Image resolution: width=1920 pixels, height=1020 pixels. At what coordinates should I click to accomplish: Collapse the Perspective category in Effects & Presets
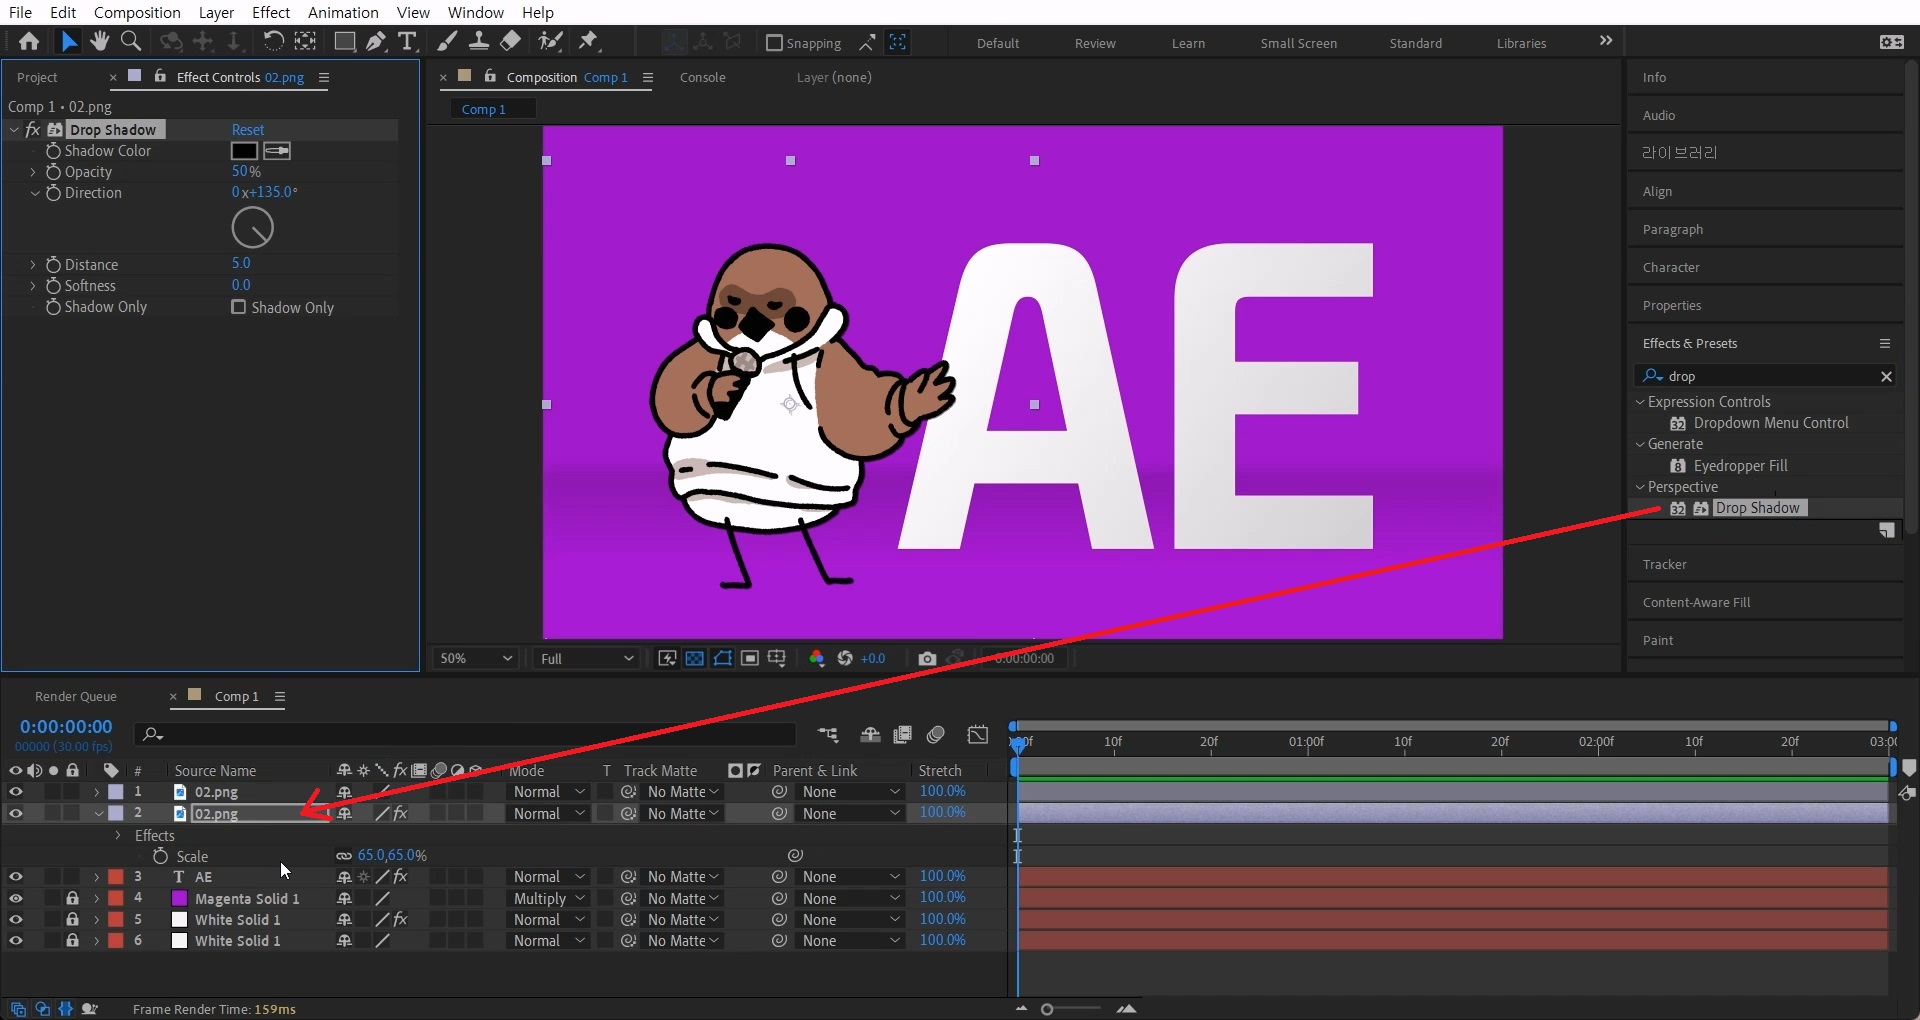tap(1640, 487)
